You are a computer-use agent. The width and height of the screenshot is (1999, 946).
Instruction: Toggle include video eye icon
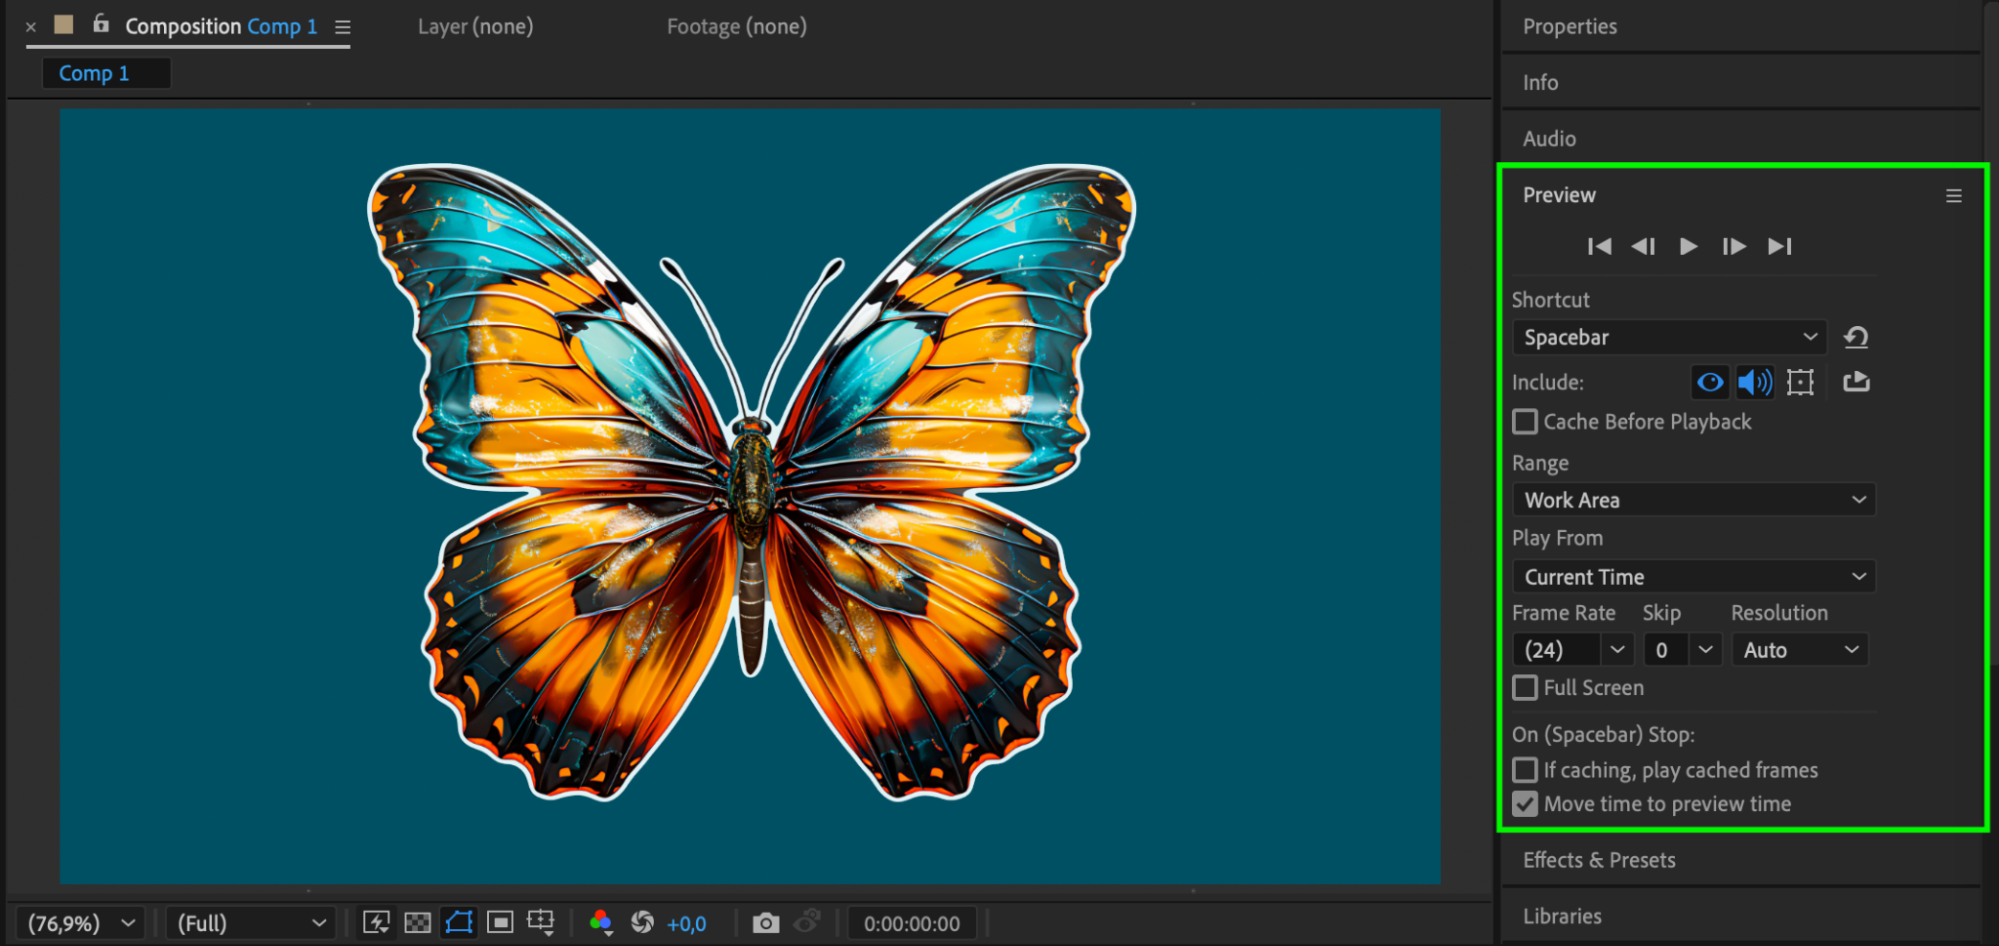[x=1710, y=382]
